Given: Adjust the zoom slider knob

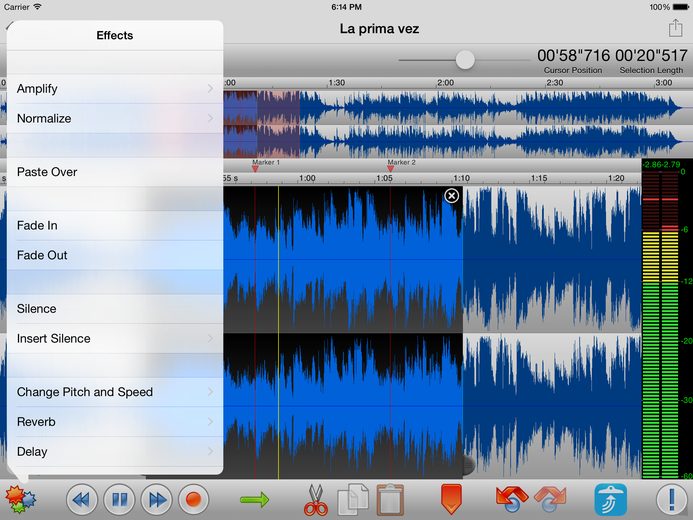Looking at the screenshot, I should 465,60.
